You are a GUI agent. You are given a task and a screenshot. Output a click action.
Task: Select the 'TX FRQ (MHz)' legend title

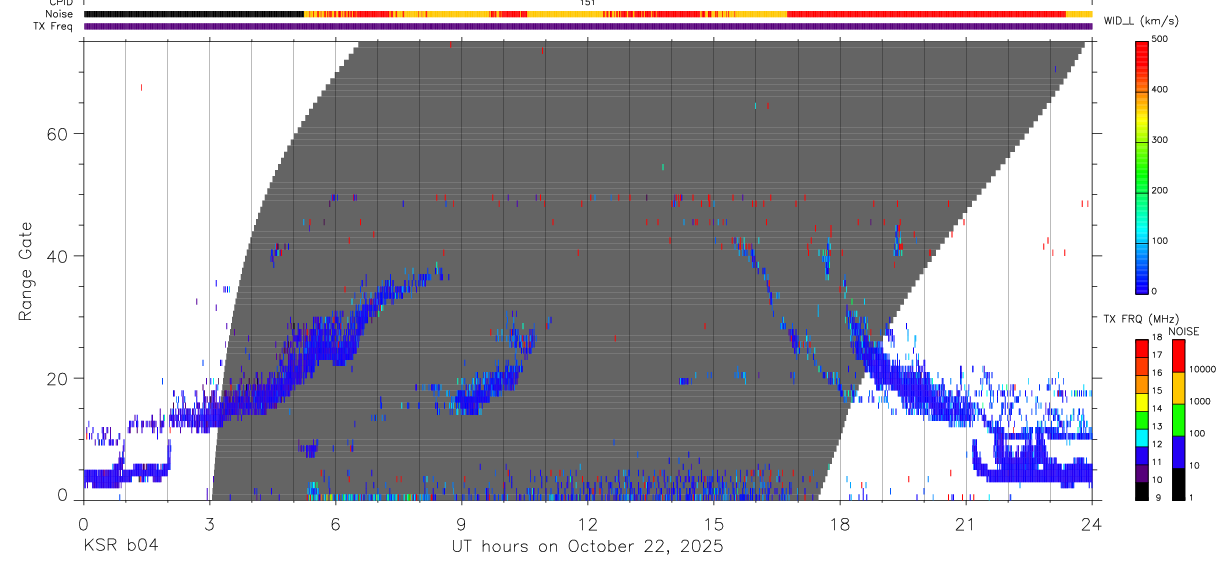[1143, 320]
